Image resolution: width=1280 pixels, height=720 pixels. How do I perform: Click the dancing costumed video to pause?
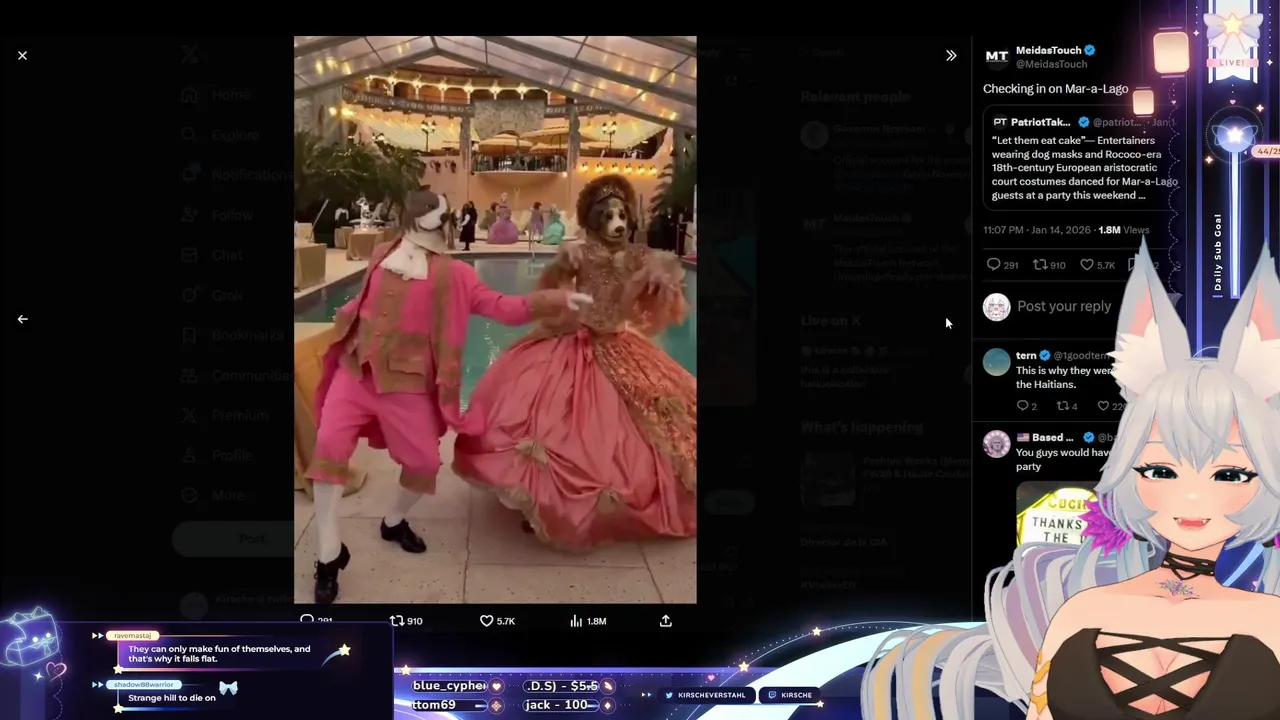pyautogui.click(x=495, y=320)
